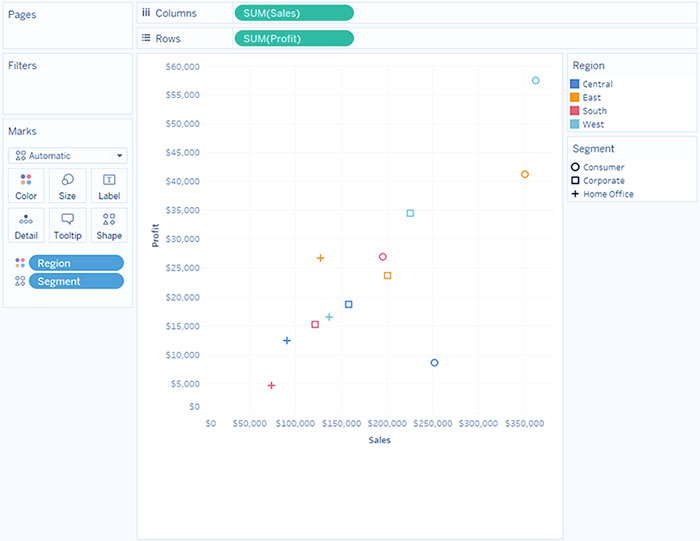Click the shape icon beside Segment pill
The width and height of the screenshot is (700, 541).
point(20,281)
